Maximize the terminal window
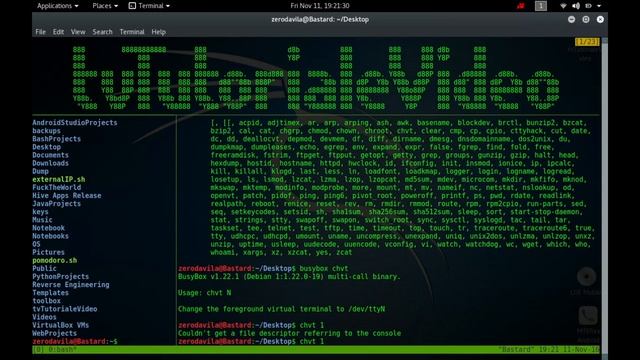The image size is (640, 360). [x=586, y=19]
